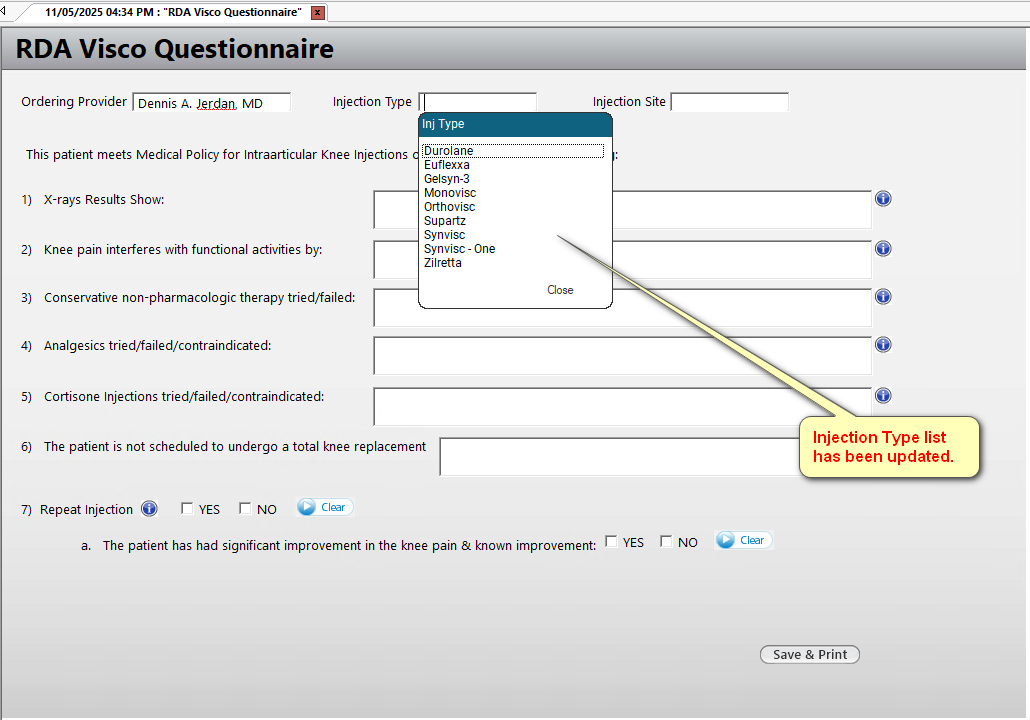This screenshot has width=1030, height=720.
Task: Open info icon for Conservative non-pharmacologic therapy row
Action: click(x=883, y=296)
